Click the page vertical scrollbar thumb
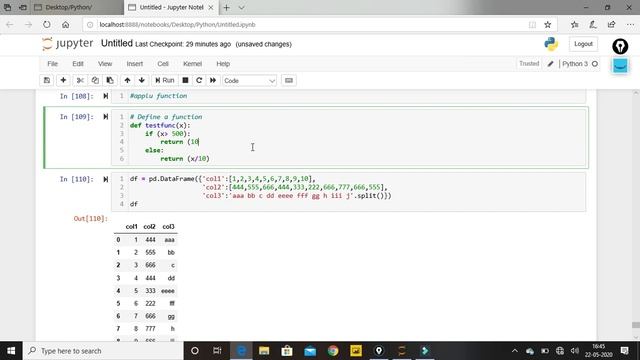The image size is (640, 360). pyautogui.click(x=636, y=325)
